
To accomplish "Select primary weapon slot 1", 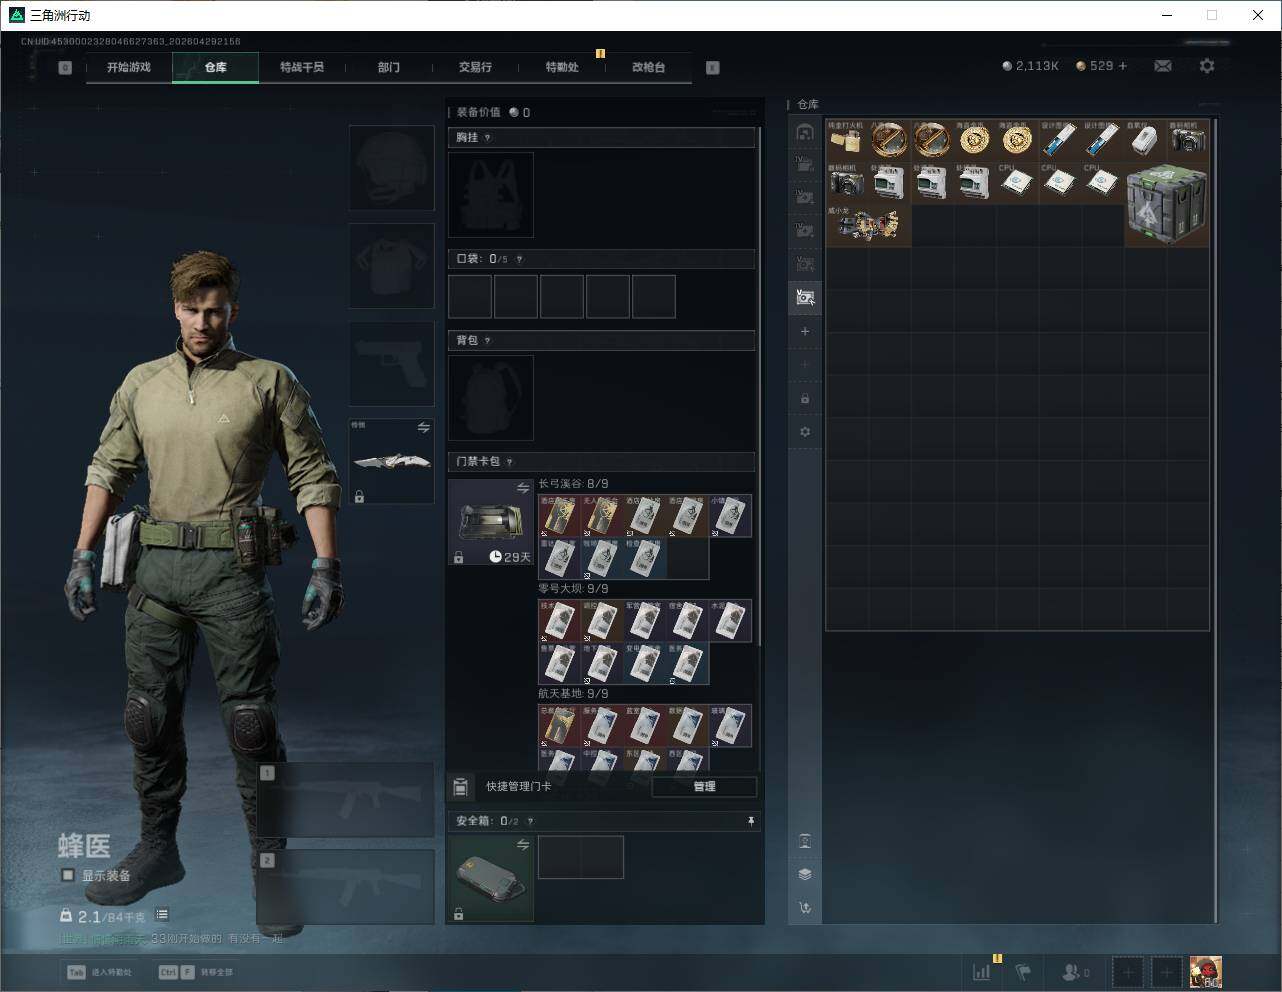I will pyautogui.click(x=345, y=800).
